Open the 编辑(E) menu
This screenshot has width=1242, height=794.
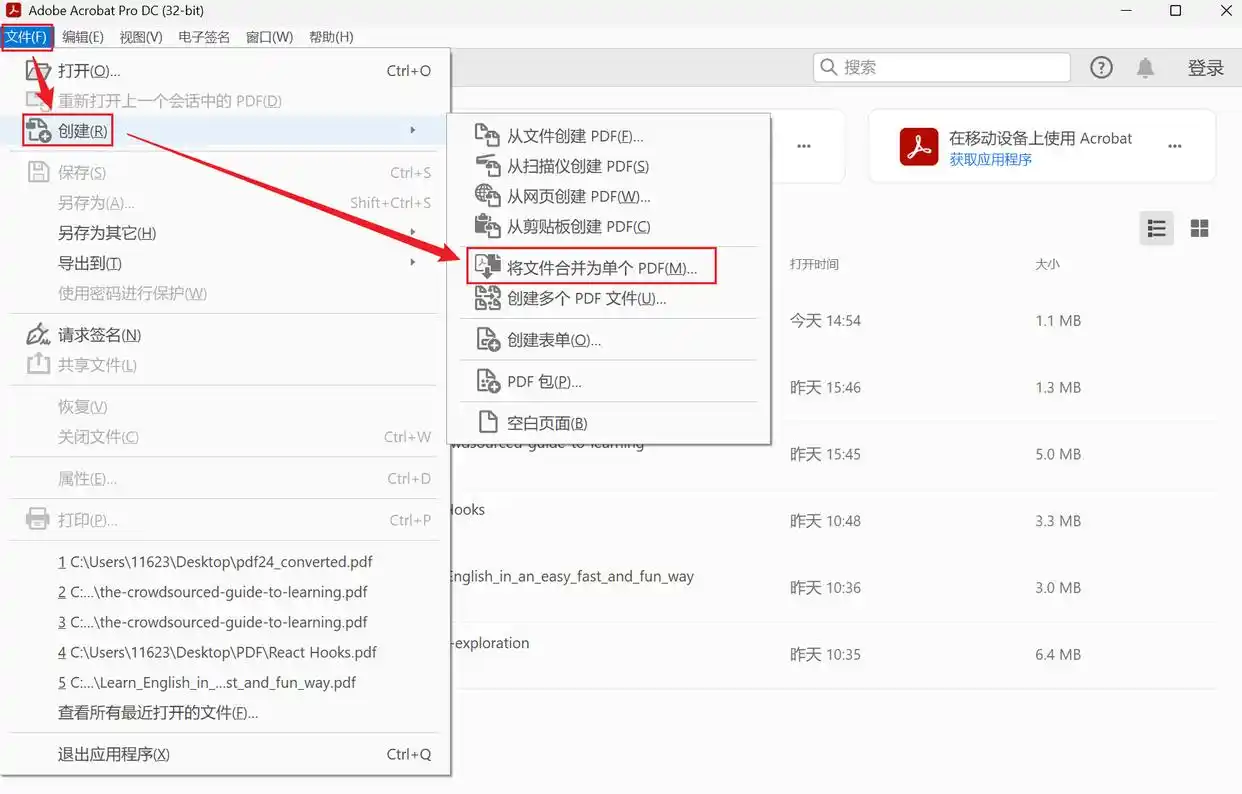click(x=82, y=37)
